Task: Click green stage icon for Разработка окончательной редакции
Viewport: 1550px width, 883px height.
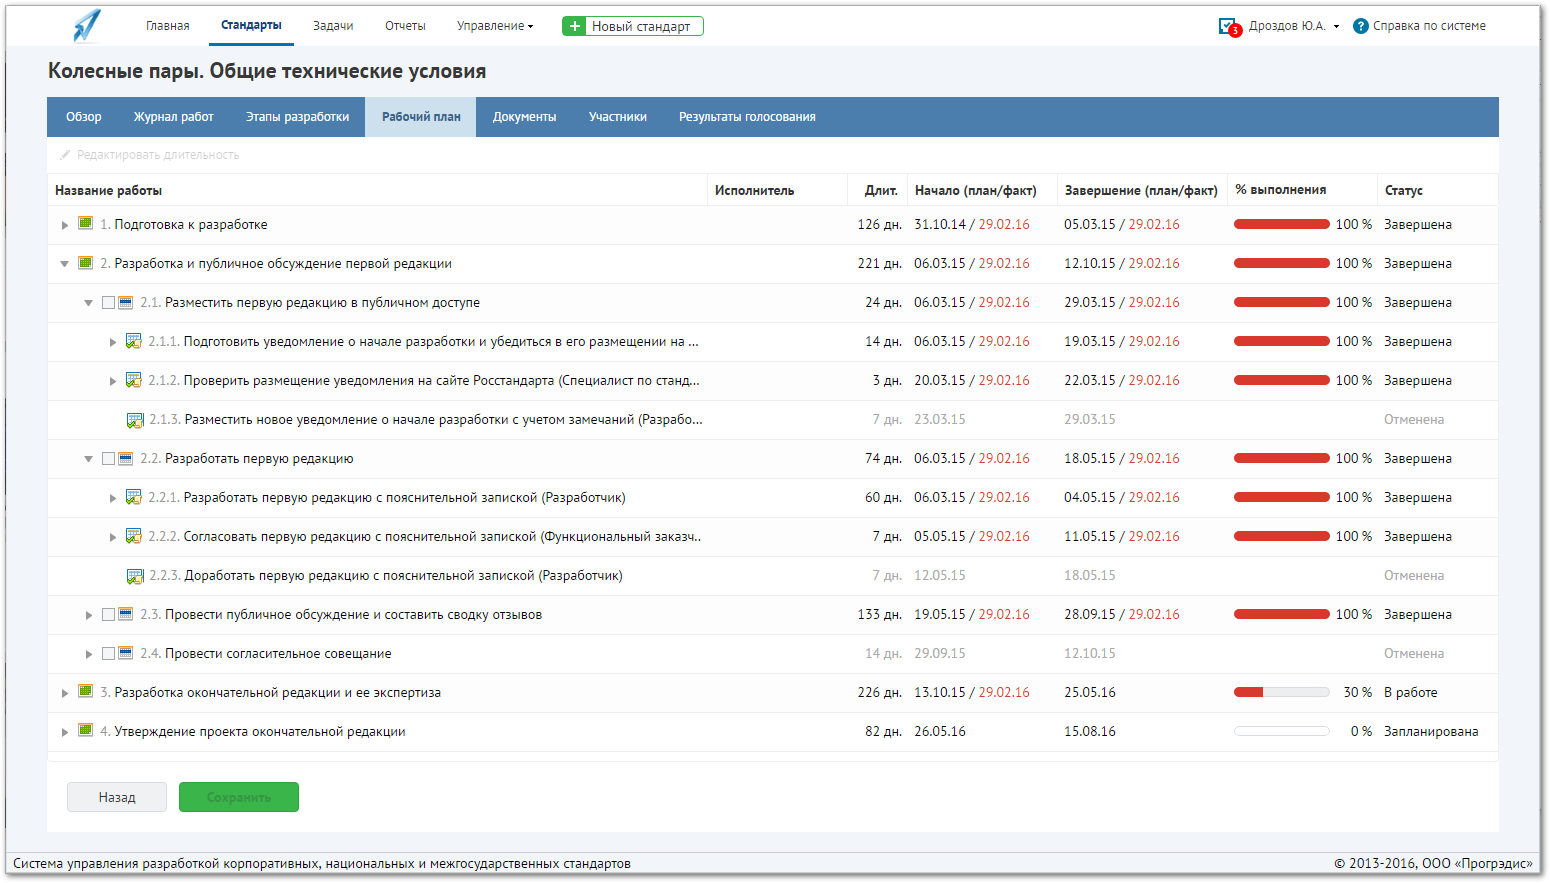Action: coord(86,691)
